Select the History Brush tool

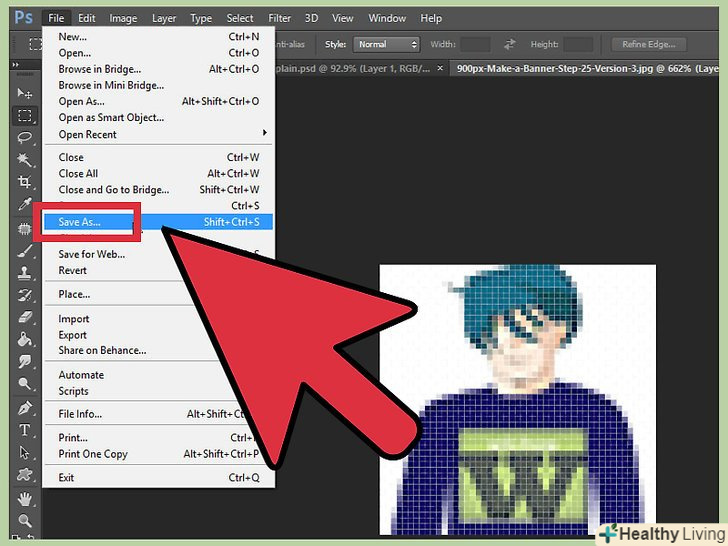coord(25,295)
